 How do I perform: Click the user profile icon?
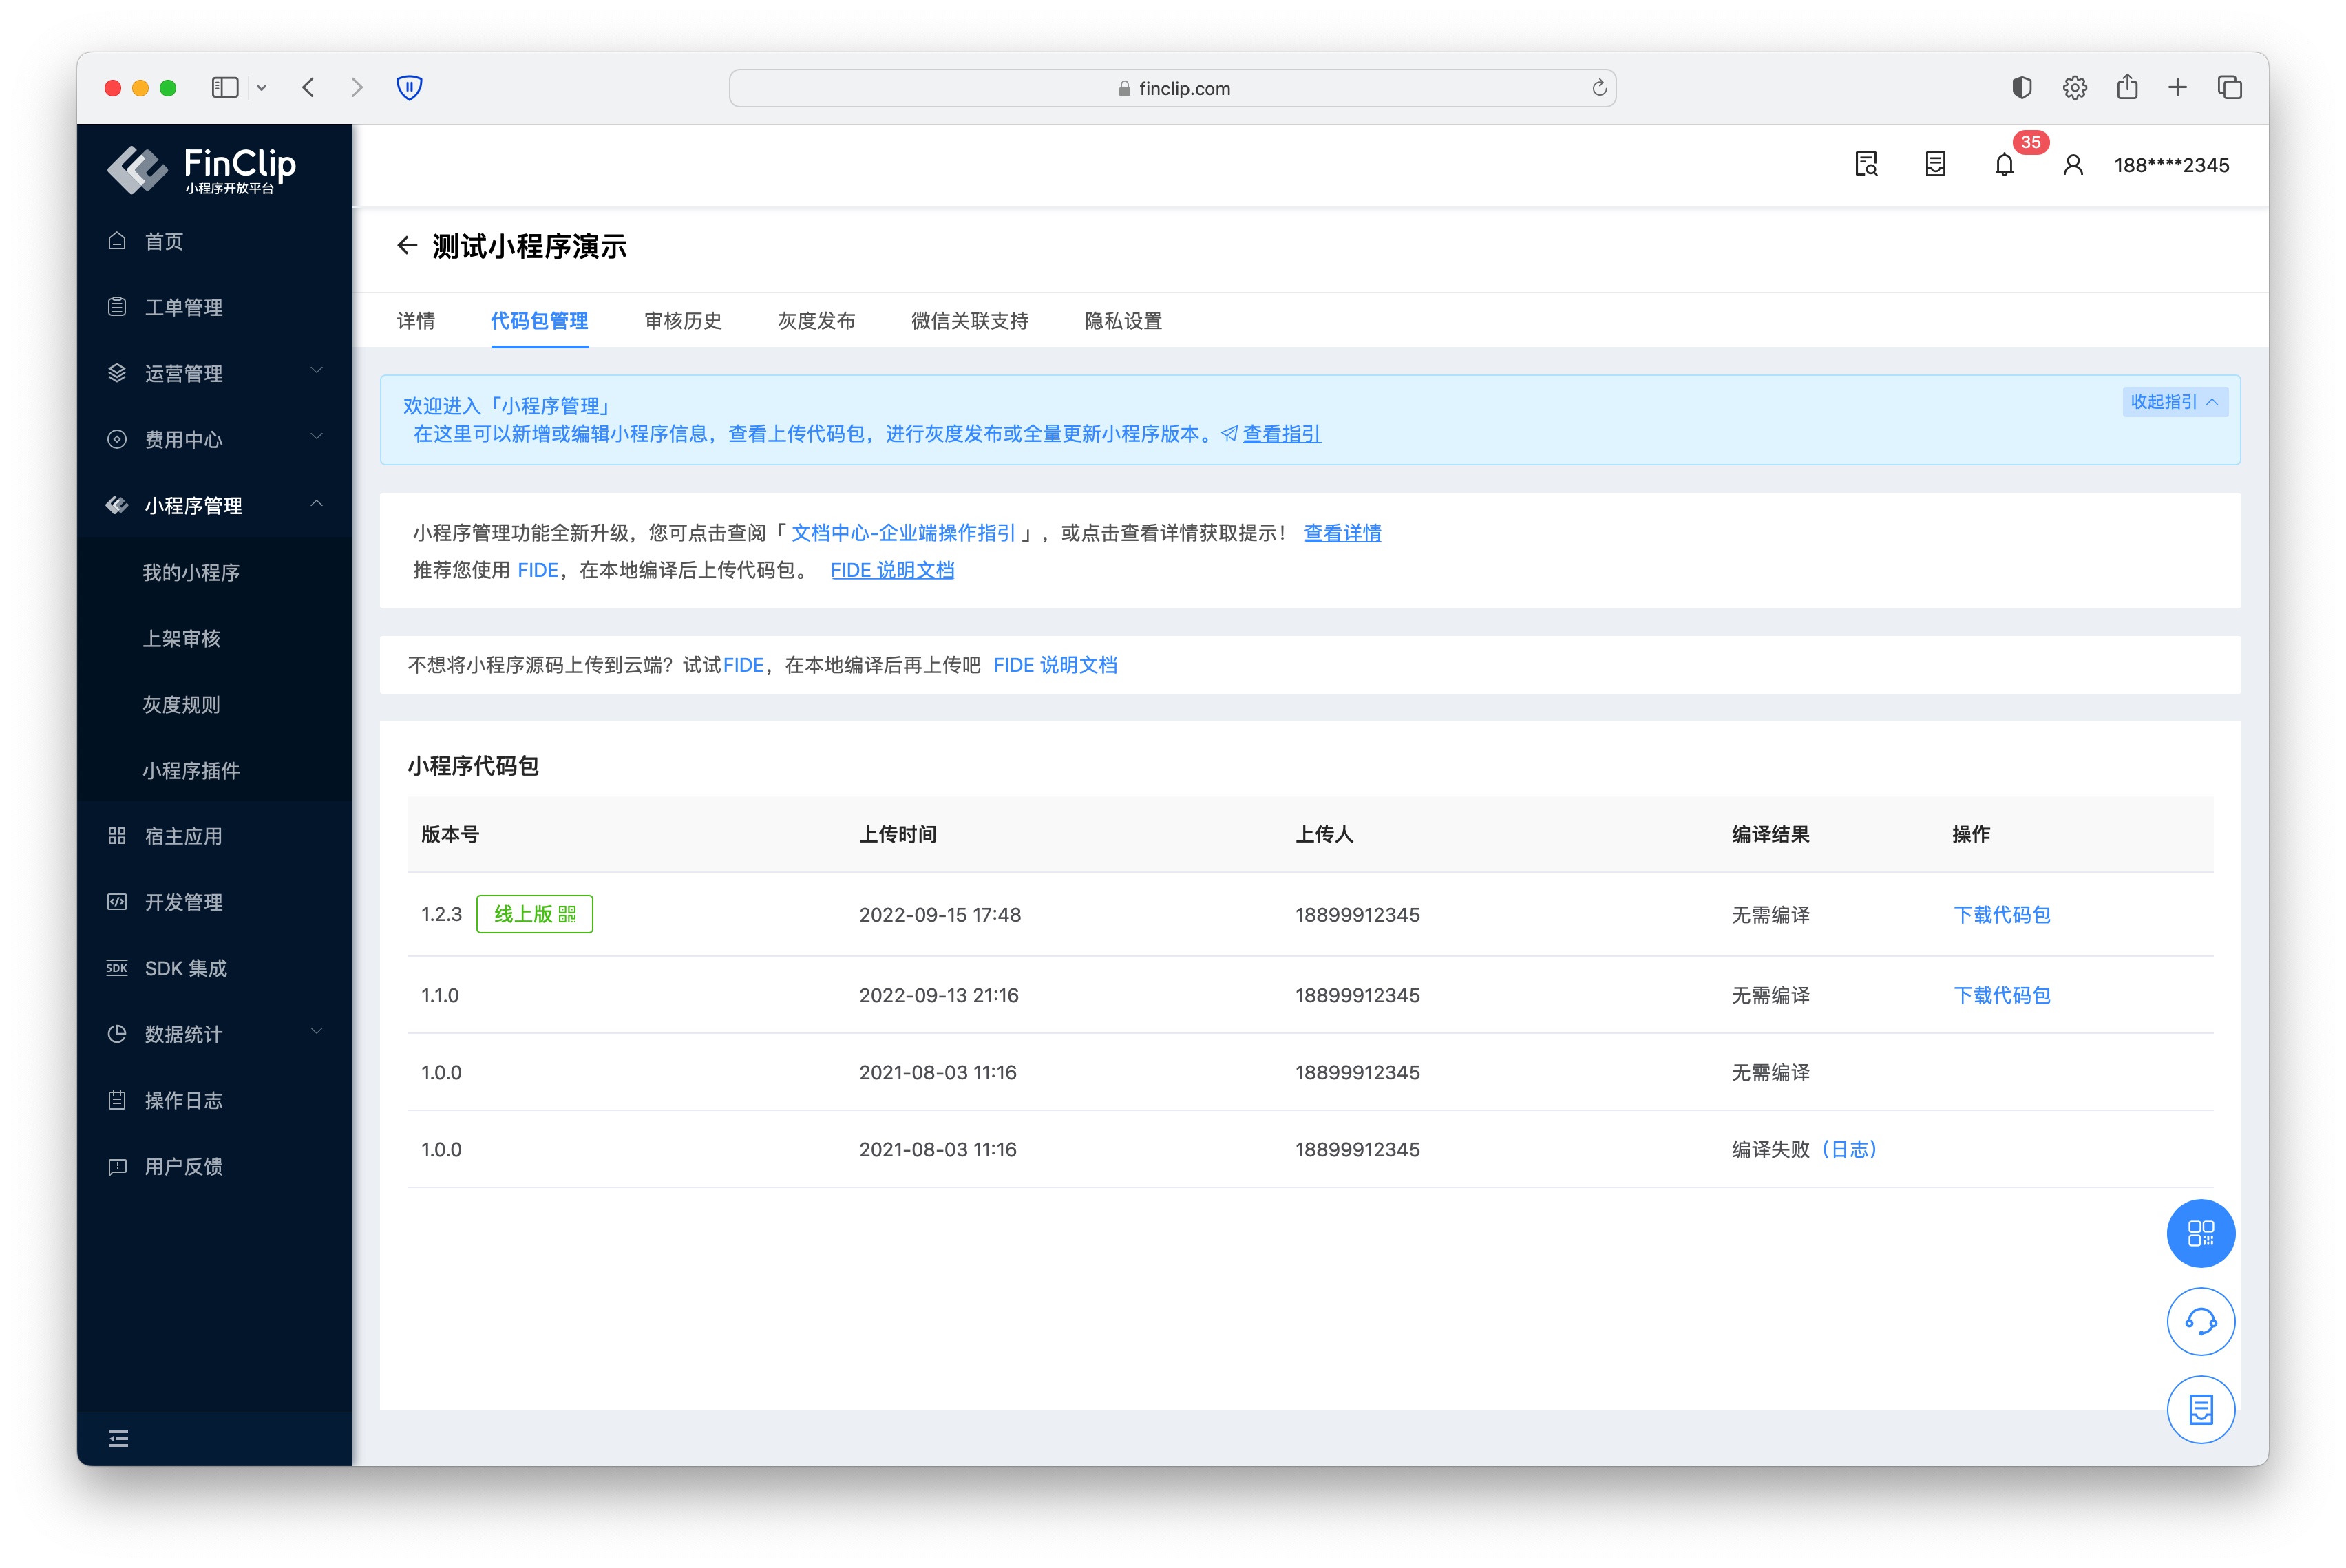coord(2072,165)
